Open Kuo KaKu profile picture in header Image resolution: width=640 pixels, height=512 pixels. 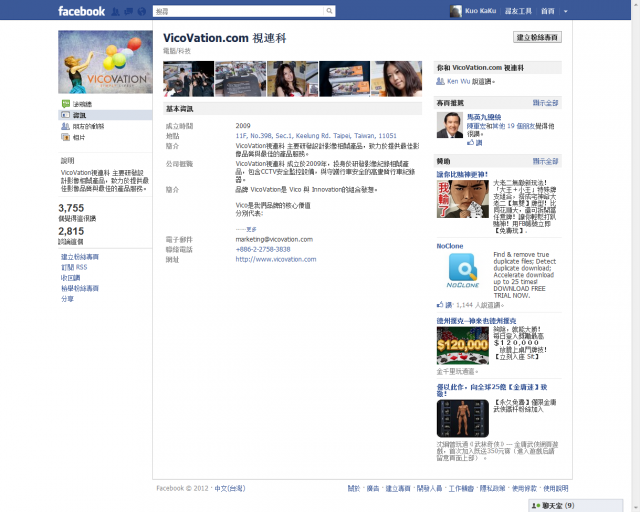tap(456, 11)
